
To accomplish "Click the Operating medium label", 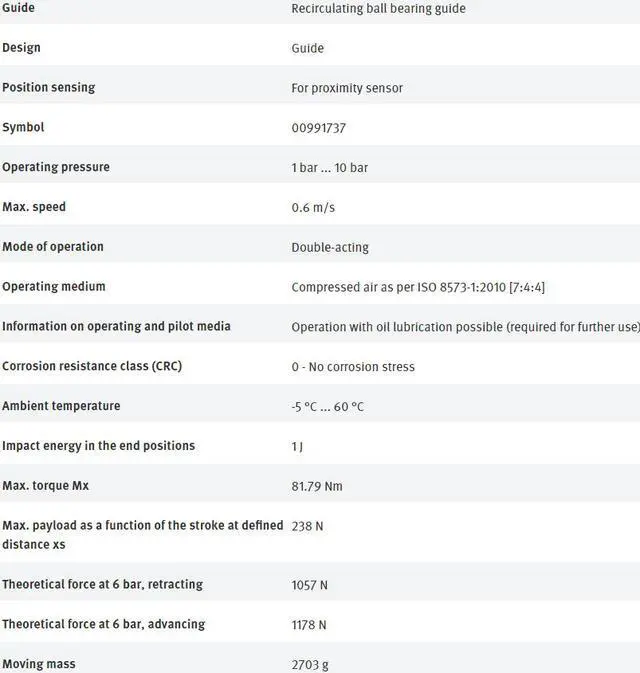I will 53,287.
